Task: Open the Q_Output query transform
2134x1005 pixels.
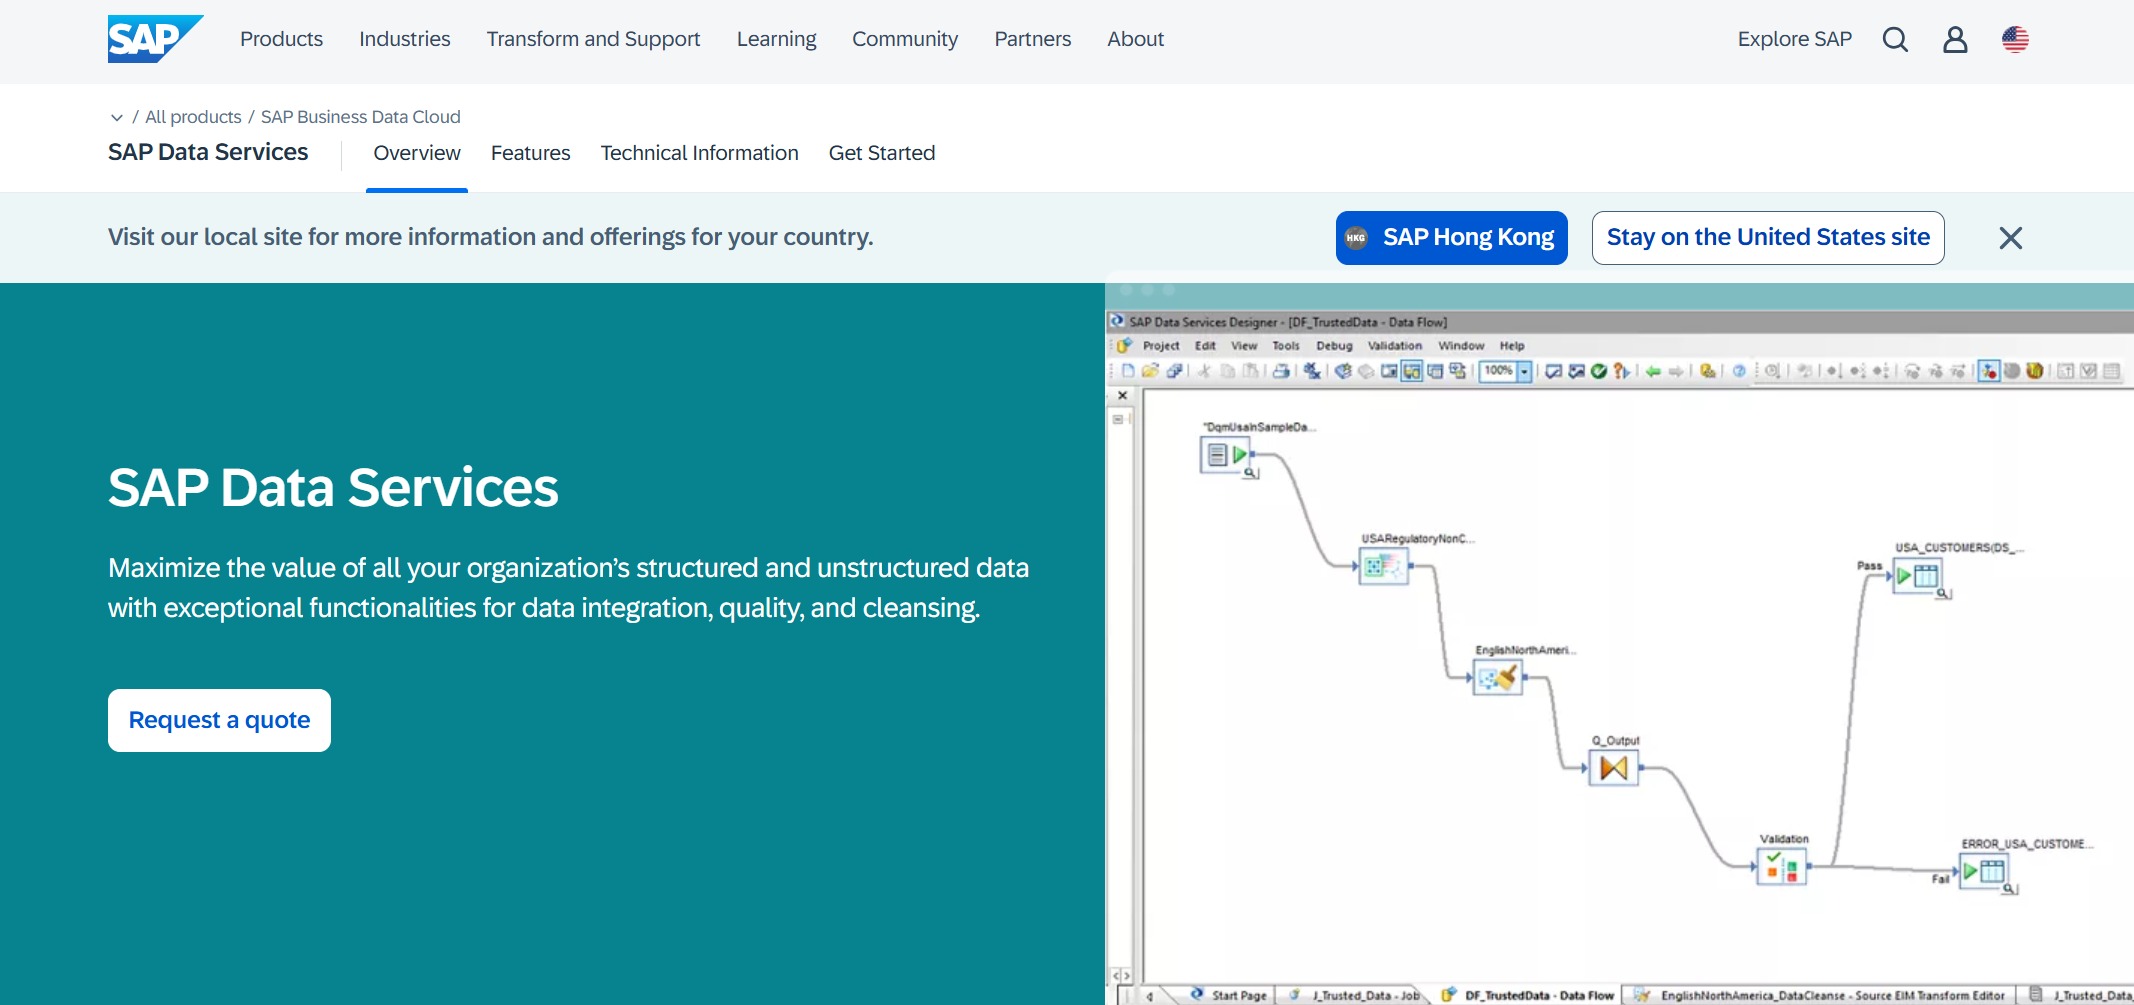Action: pyautogui.click(x=1613, y=768)
